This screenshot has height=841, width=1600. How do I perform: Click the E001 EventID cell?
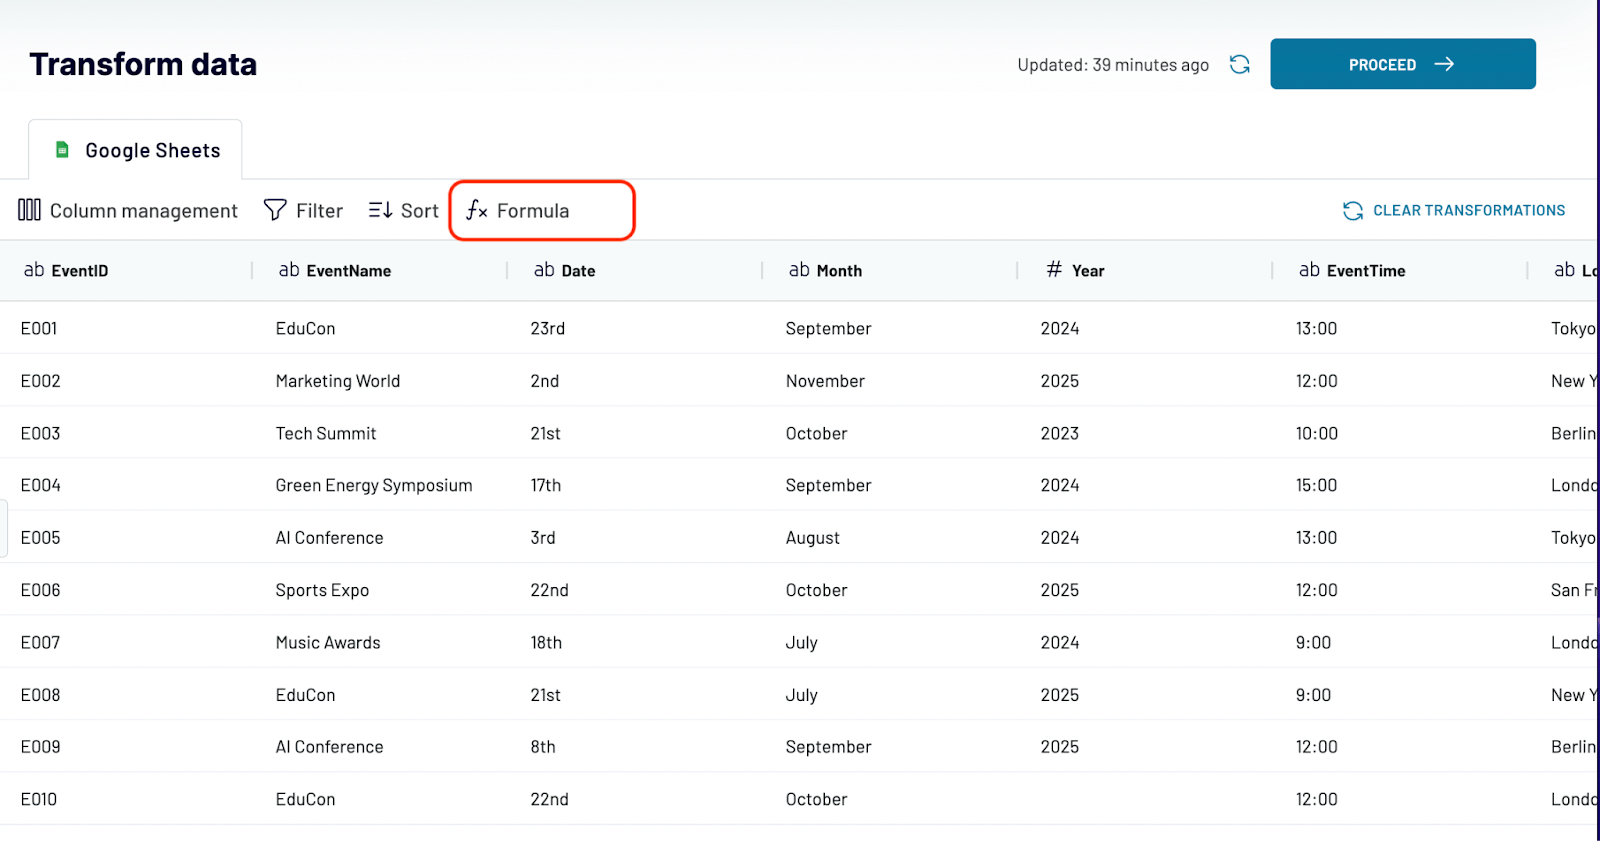point(39,328)
